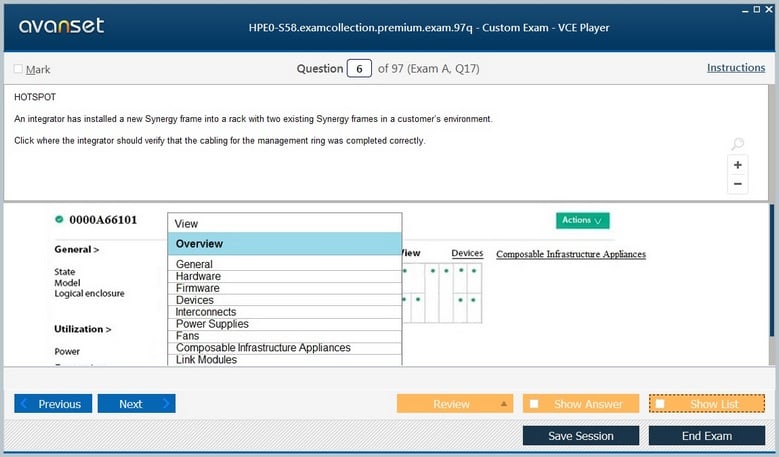Open the Review button
779x457 pixels.
455,404
